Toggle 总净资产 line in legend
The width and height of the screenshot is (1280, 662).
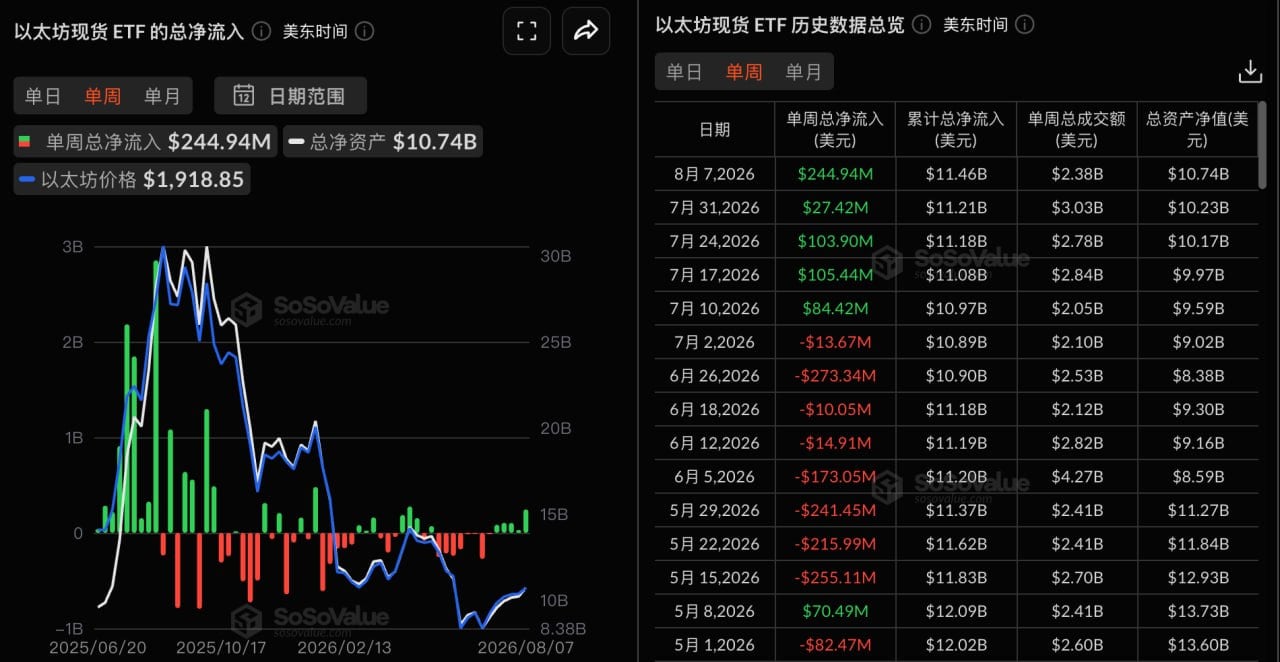coord(383,142)
